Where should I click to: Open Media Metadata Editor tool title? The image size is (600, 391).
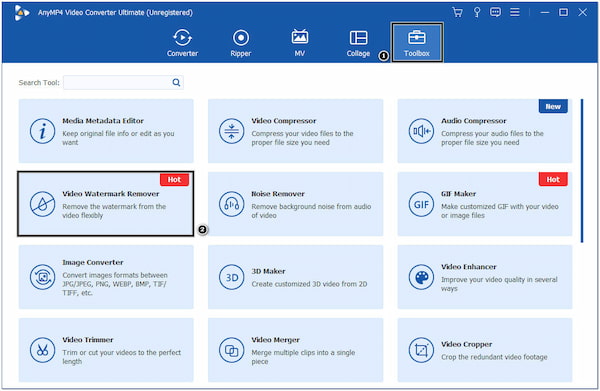coord(103,121)
